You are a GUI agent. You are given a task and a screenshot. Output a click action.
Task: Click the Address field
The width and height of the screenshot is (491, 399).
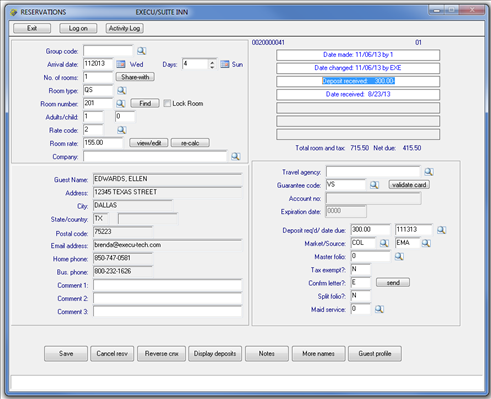point(168,193)
